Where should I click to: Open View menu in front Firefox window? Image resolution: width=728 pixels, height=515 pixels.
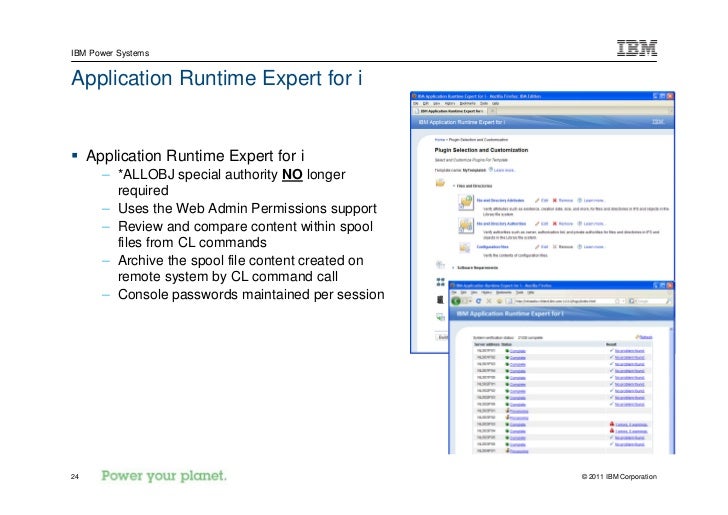click(474, 293)
